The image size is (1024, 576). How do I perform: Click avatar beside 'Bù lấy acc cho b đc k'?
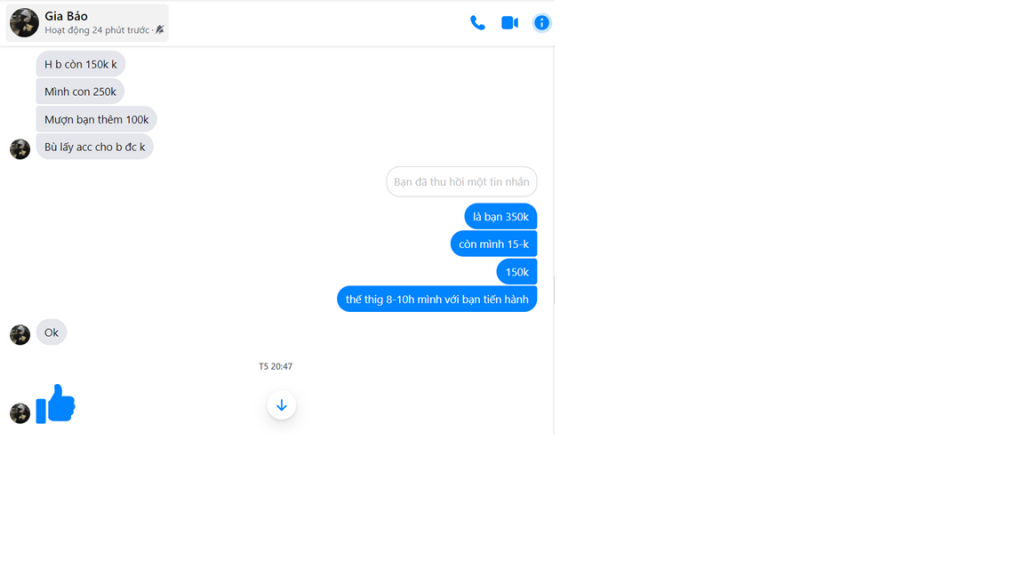click(x=20, y=149)
